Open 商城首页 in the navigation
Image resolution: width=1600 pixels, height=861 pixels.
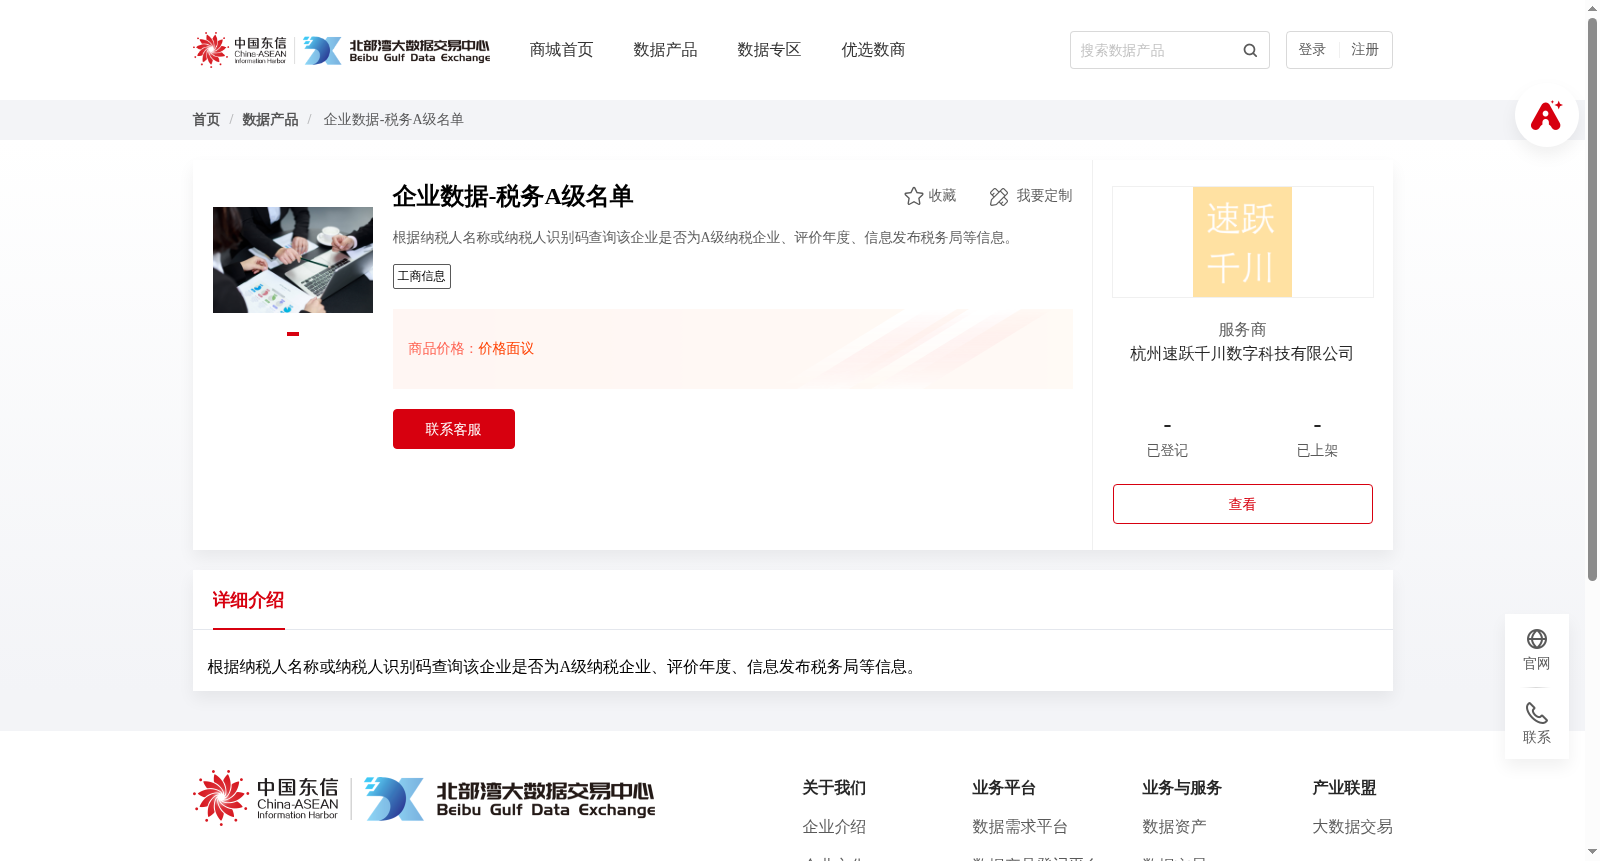[x=561, y=50]
